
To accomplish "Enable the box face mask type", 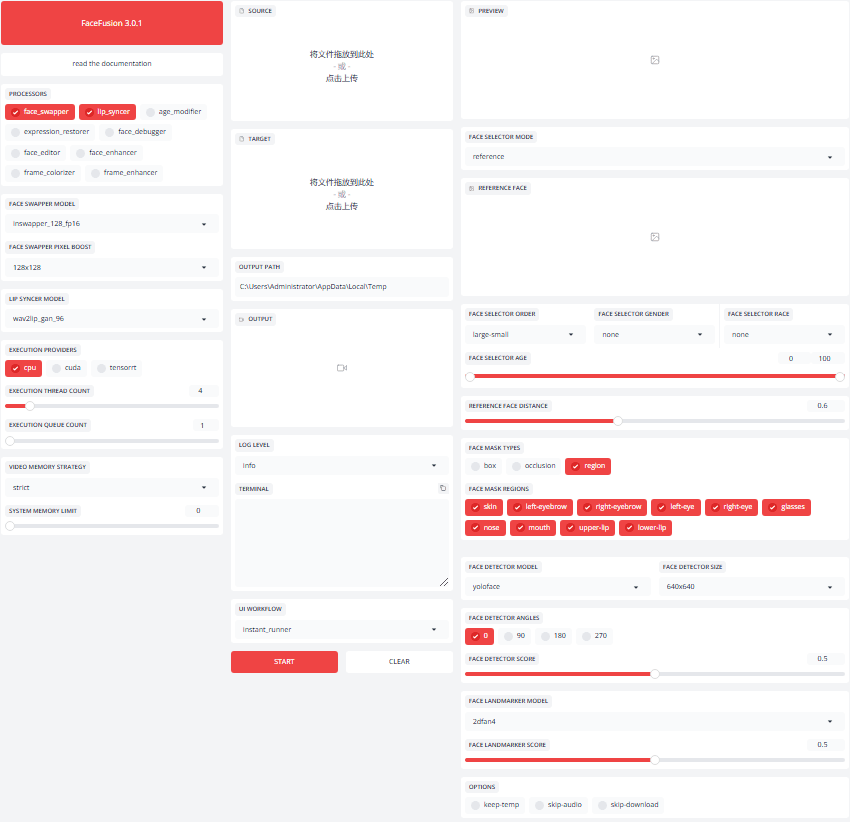I will [x=484, y=466].
